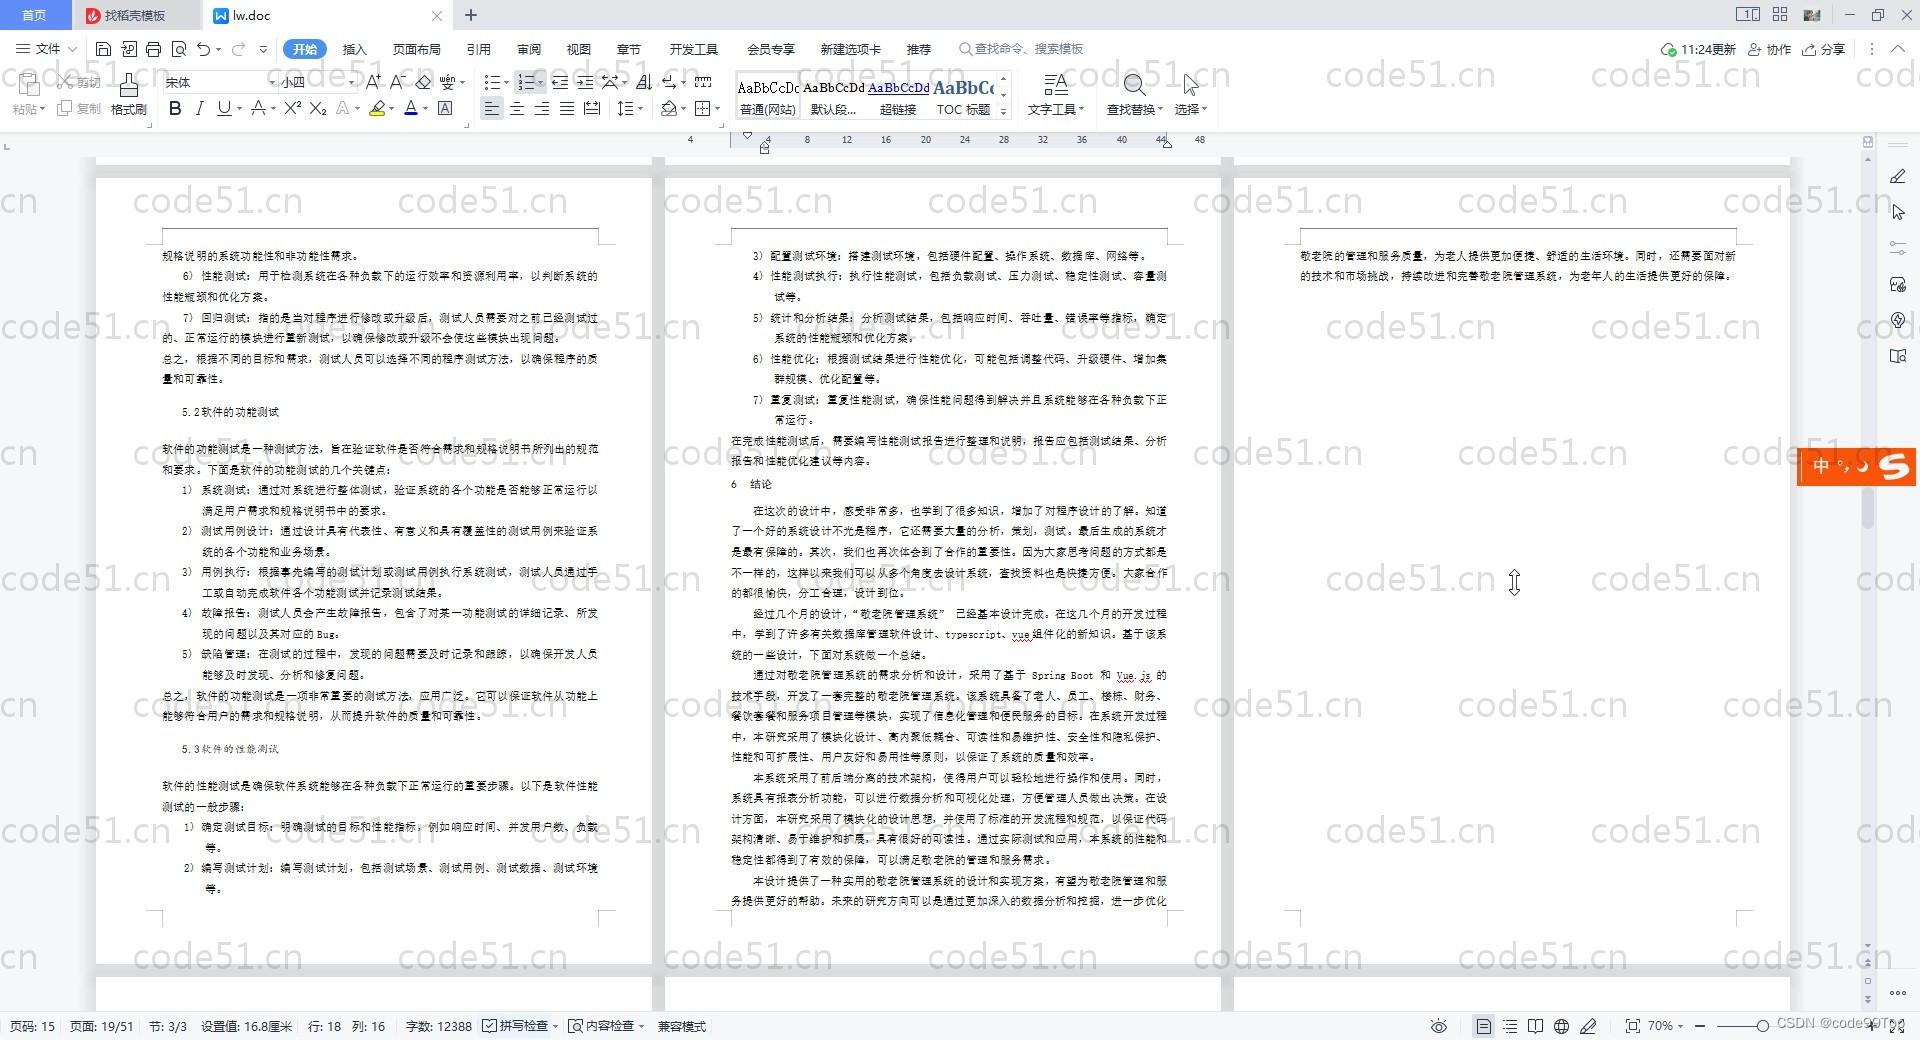Screen dimensions: 1920x1040
Task: Click the Save icon in quick toolbar
Action: [103, 49]
